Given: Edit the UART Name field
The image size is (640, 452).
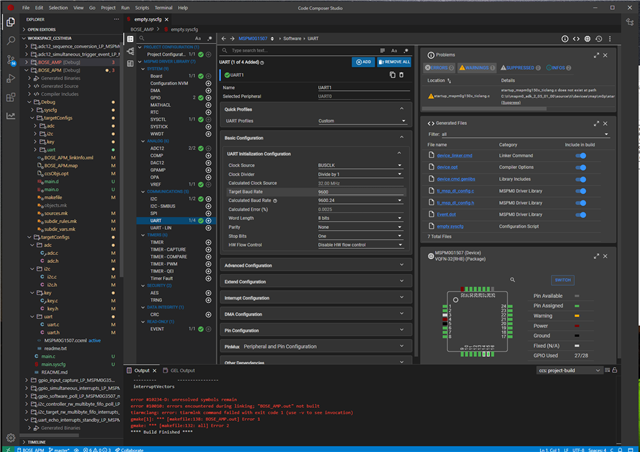Looking at the screenshot, I should [363, 87].
